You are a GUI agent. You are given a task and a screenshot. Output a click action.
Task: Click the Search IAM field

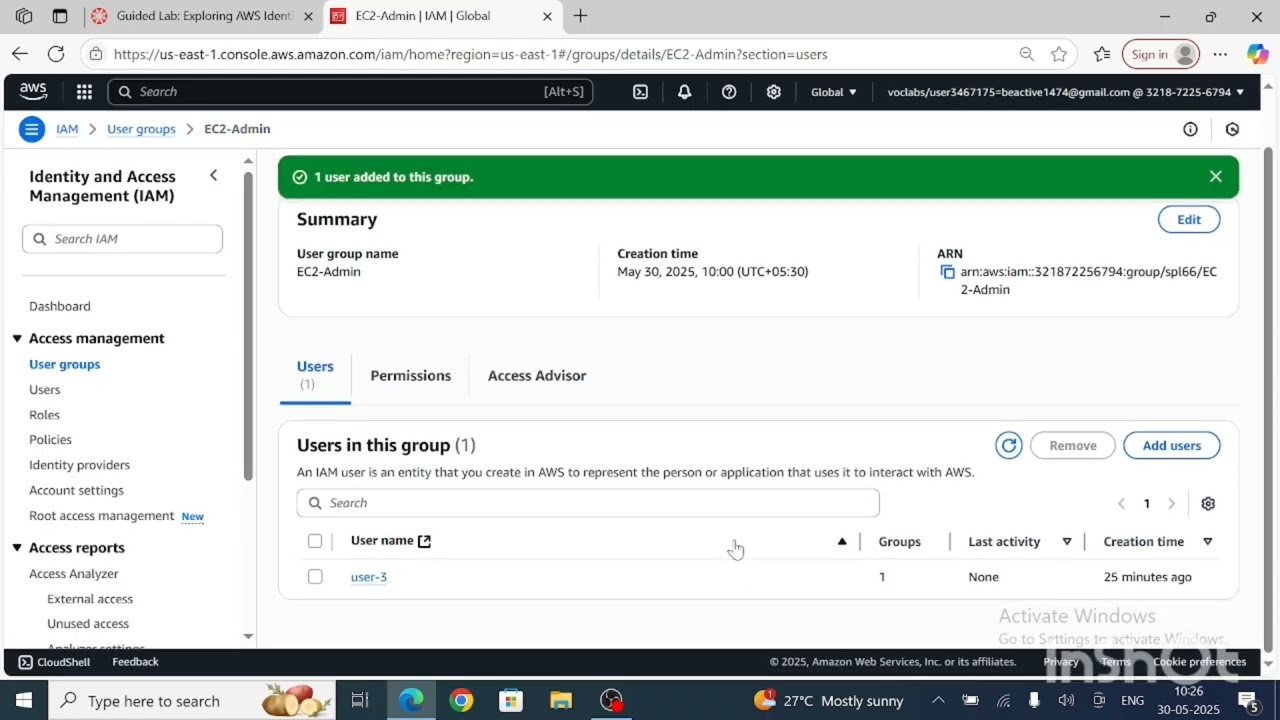point(122,238)
